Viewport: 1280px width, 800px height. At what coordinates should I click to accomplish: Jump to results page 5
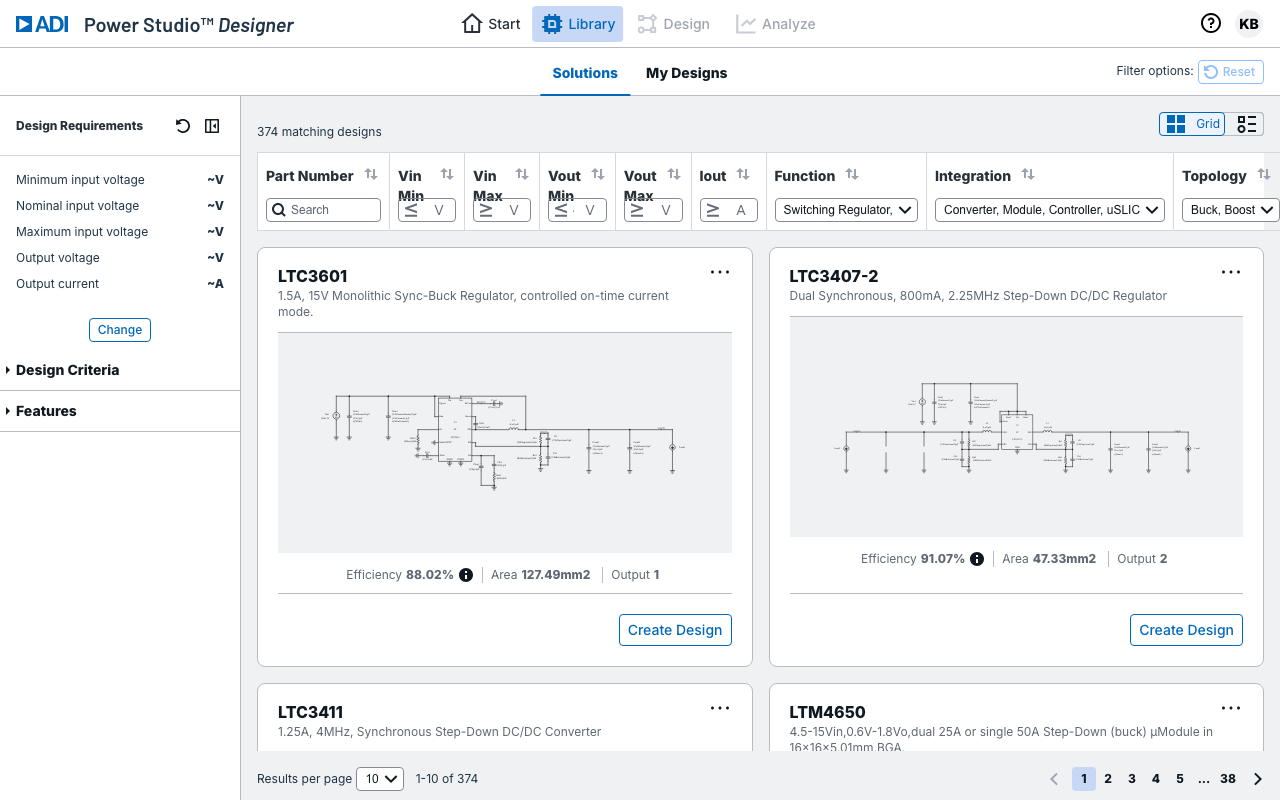tap(1180, 779)
